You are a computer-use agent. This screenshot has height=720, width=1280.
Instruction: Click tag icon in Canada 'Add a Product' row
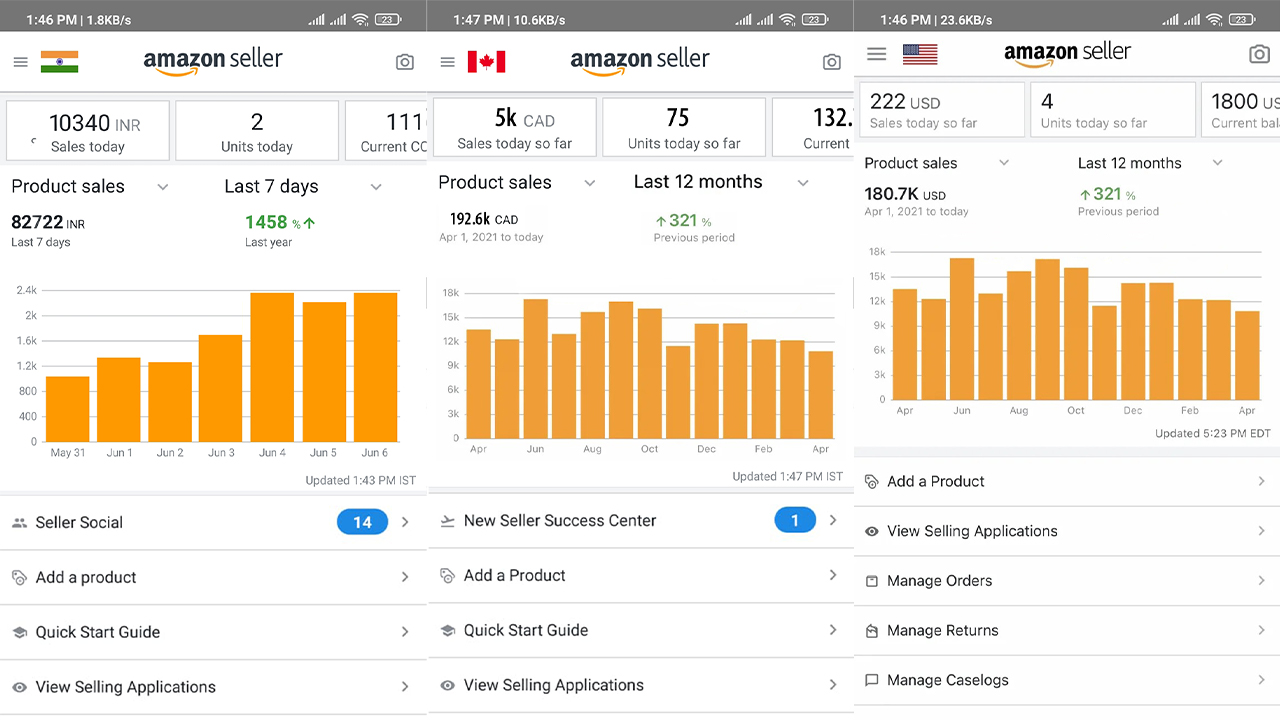click(447, 575)
